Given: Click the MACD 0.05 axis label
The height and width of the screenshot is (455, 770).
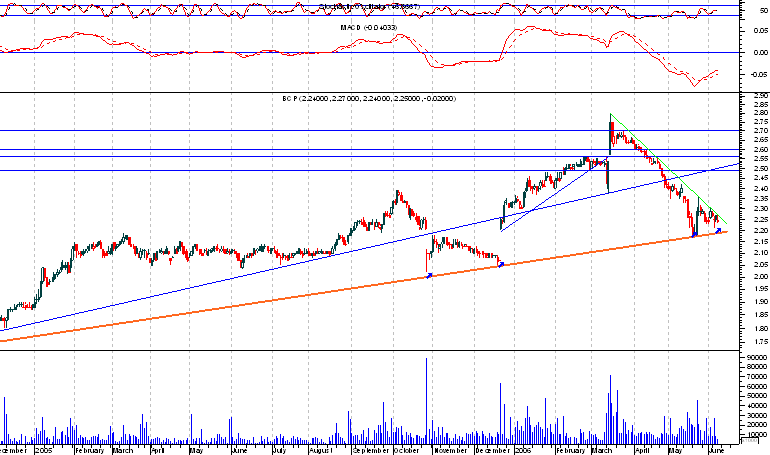Looking at the screenshot, I should [761, 31].
